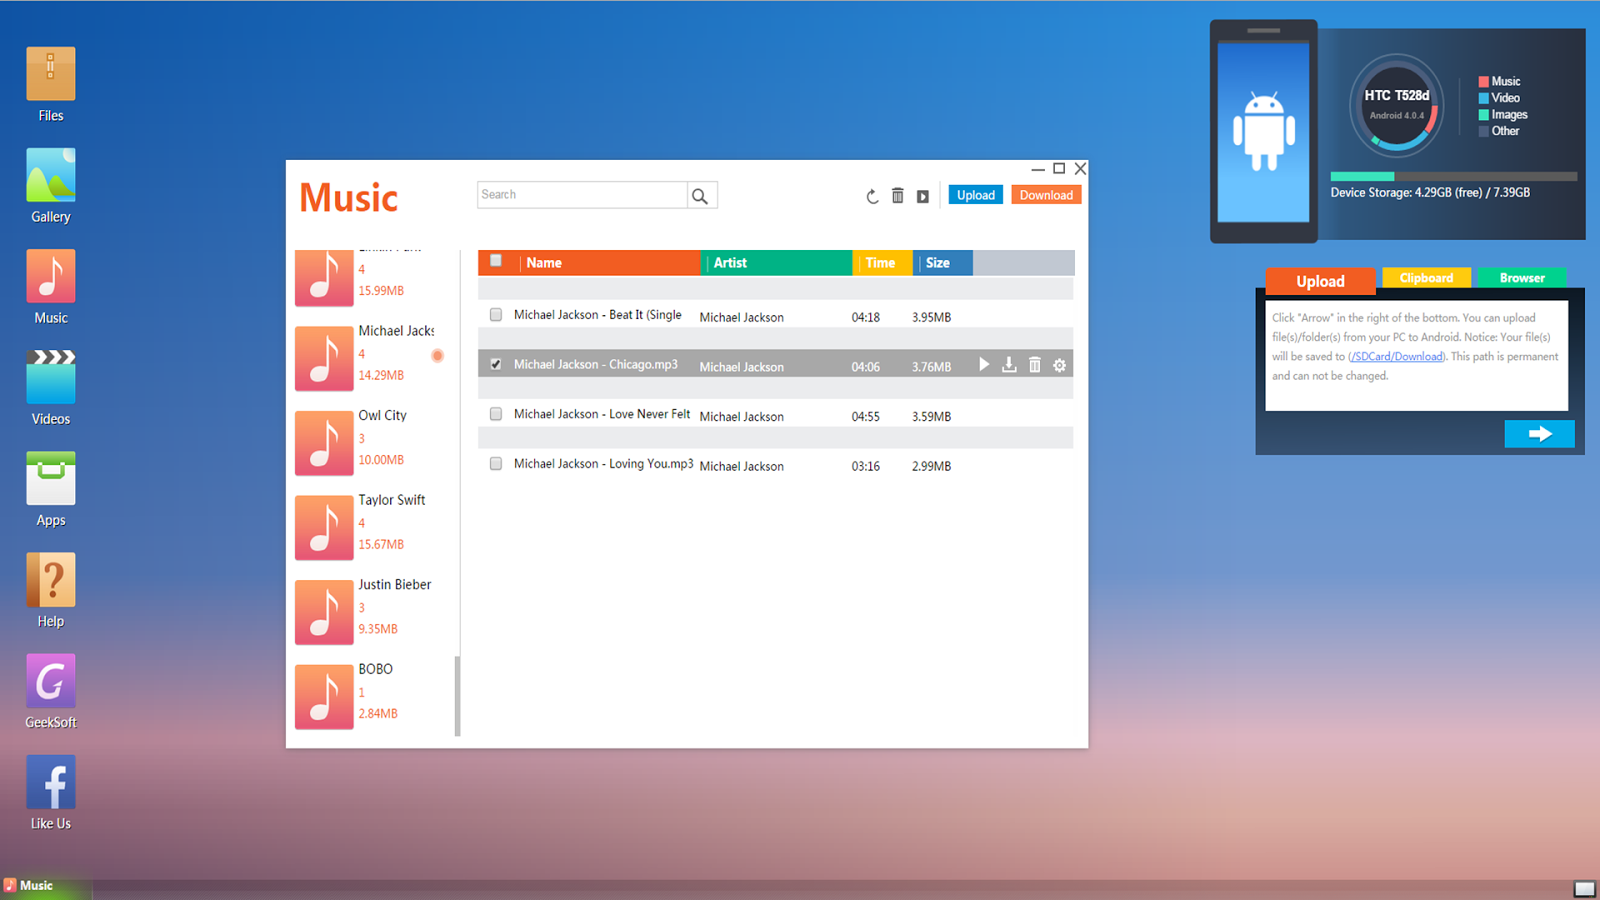Image resolution: width=1600 pixels, height=900 pixels.
Task: Click into the Search input field
Action: click(582, 195)
